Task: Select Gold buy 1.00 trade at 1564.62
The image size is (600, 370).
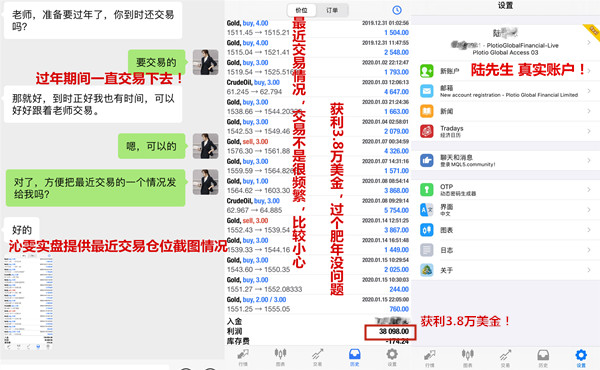Action: [318, 186]
